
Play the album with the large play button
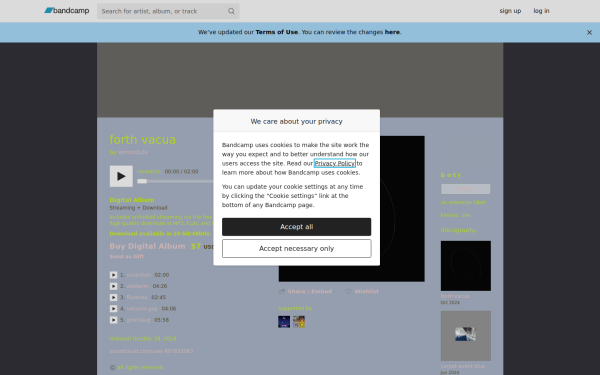point(121,176)
